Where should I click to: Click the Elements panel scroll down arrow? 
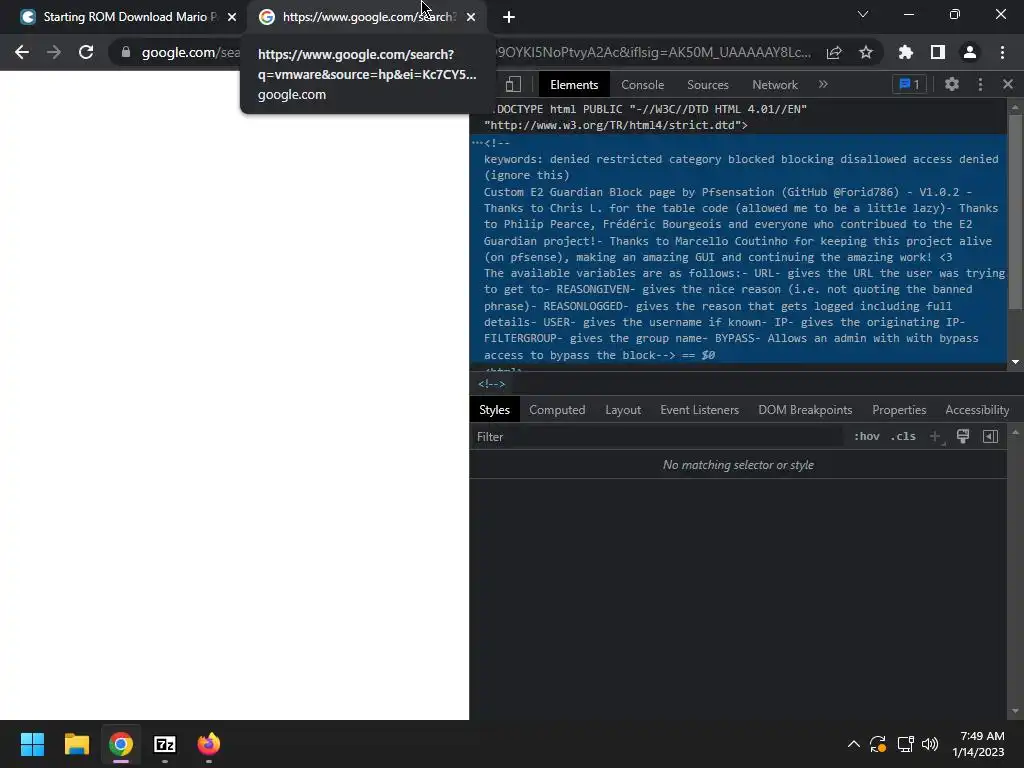coord(1015,362)
